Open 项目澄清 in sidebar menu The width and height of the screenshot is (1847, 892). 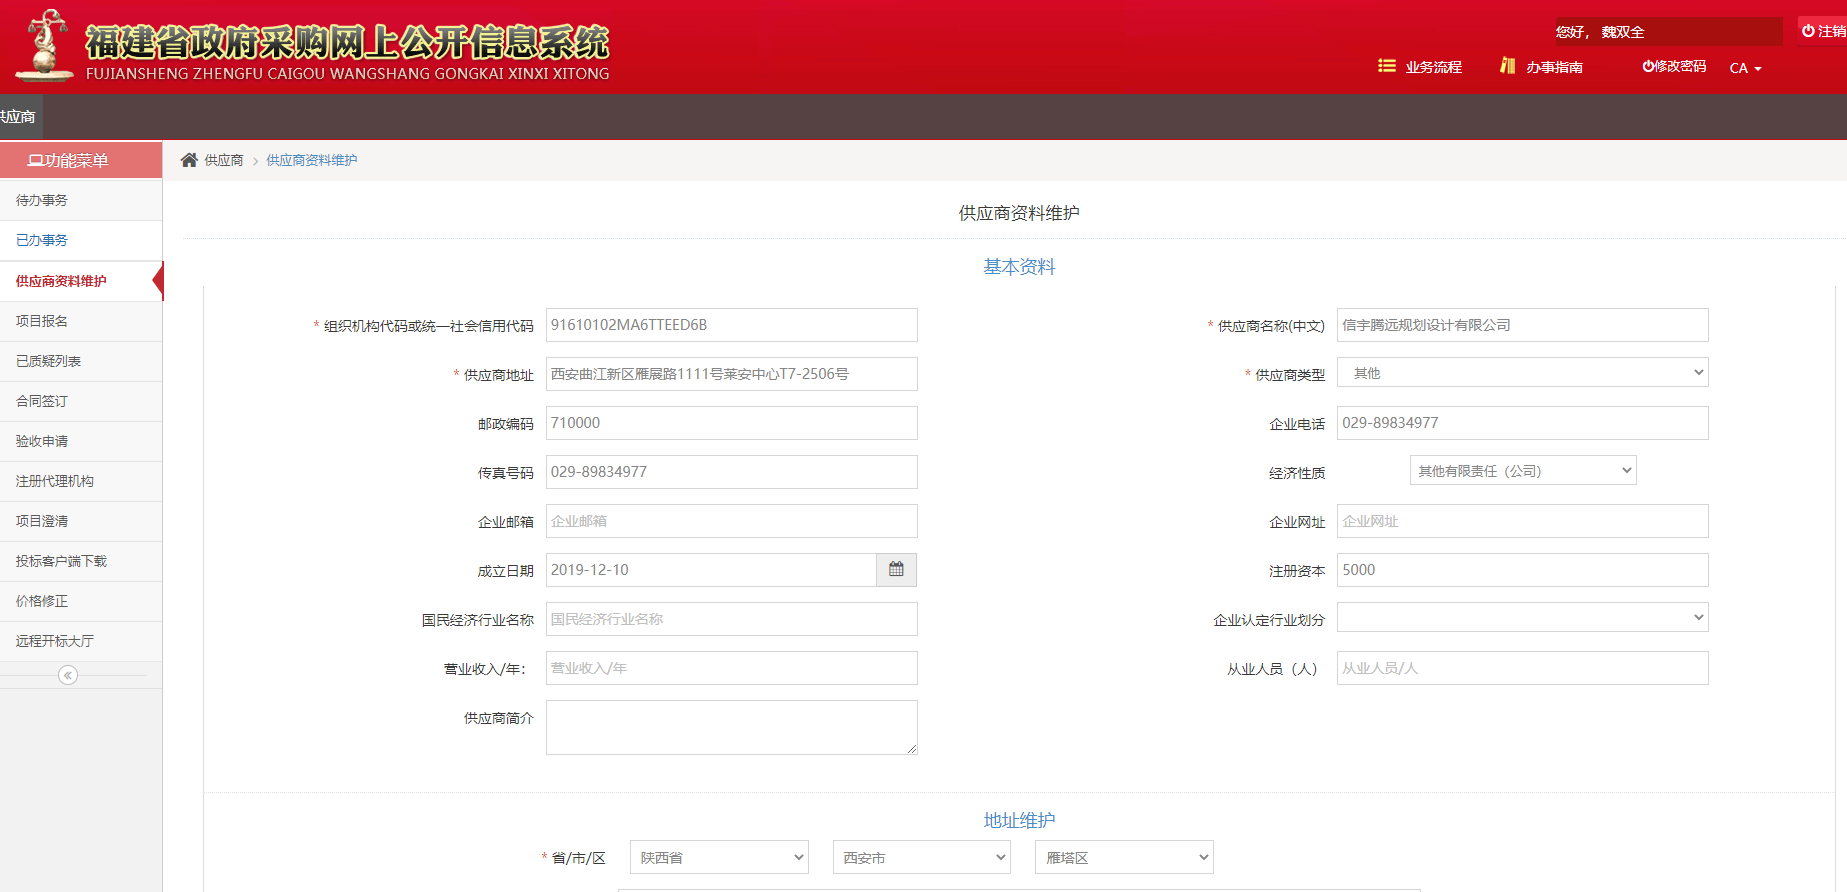tap(81, 521)
